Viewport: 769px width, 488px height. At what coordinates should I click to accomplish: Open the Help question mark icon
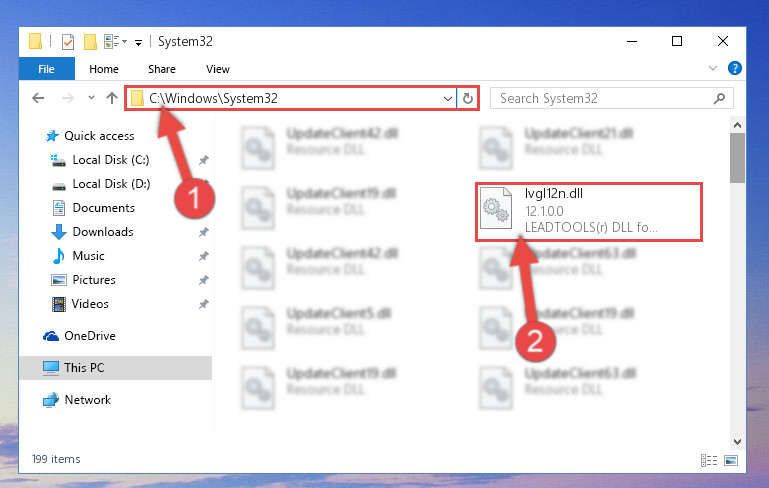[x=734, y=68]
